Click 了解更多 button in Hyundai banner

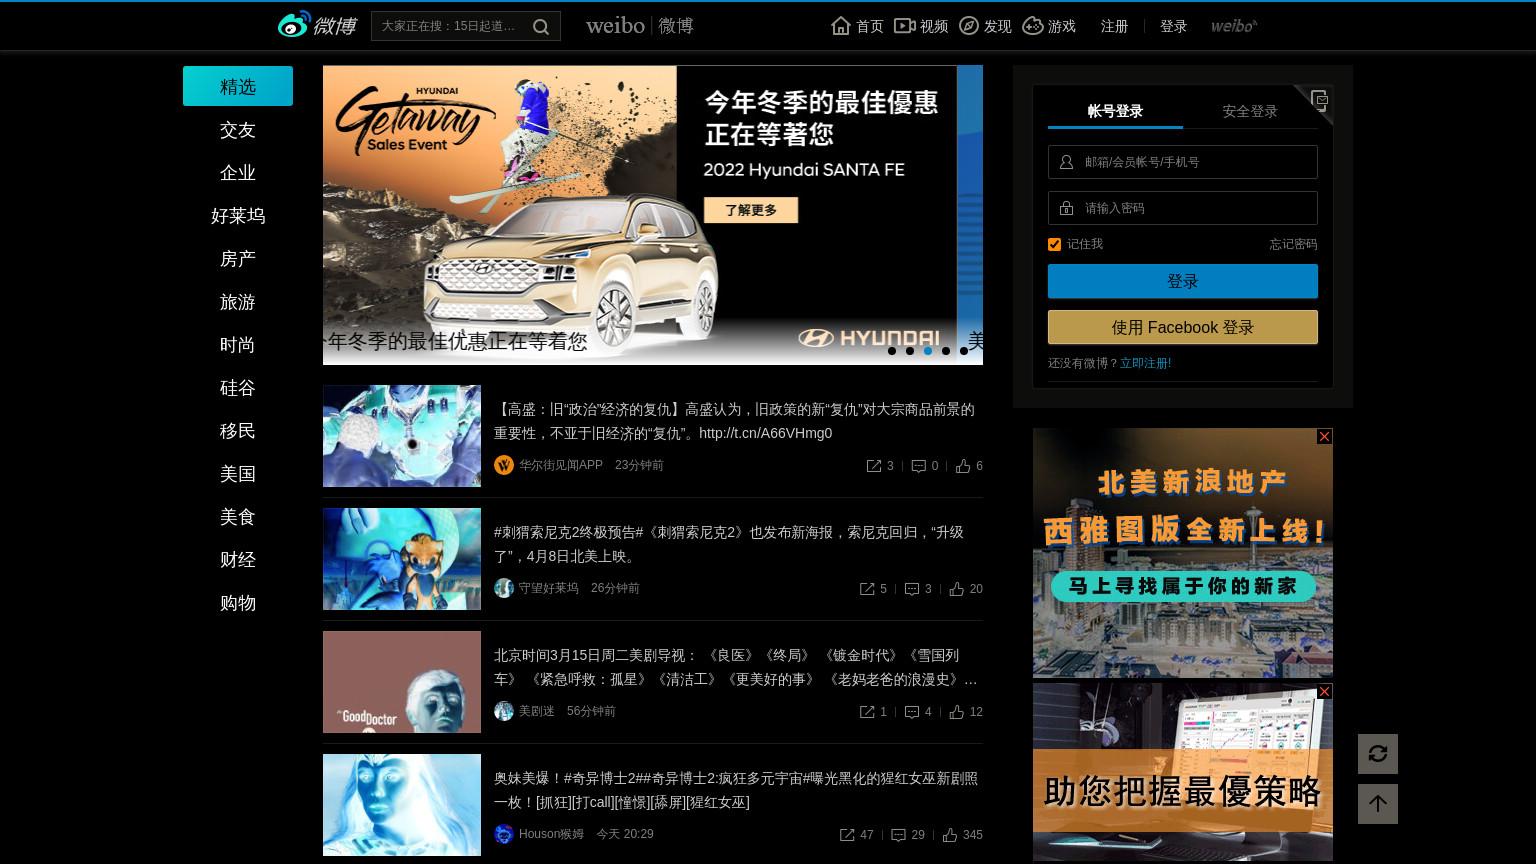pos(751,210)
